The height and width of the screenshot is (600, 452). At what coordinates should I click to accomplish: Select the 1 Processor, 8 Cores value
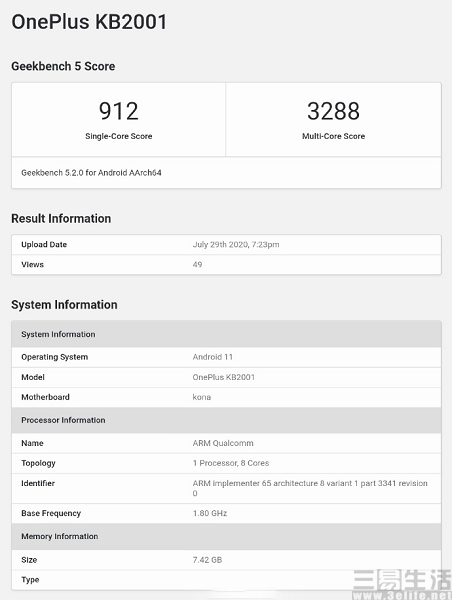231,463
